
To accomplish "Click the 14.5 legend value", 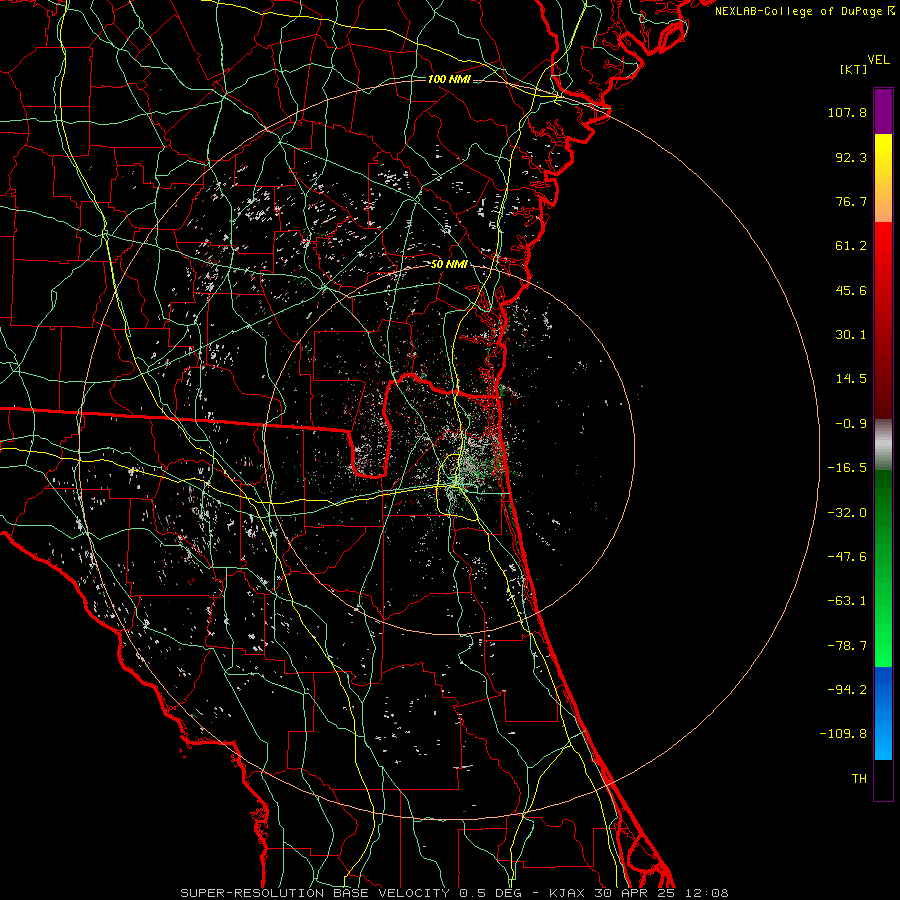I will 851,379.
